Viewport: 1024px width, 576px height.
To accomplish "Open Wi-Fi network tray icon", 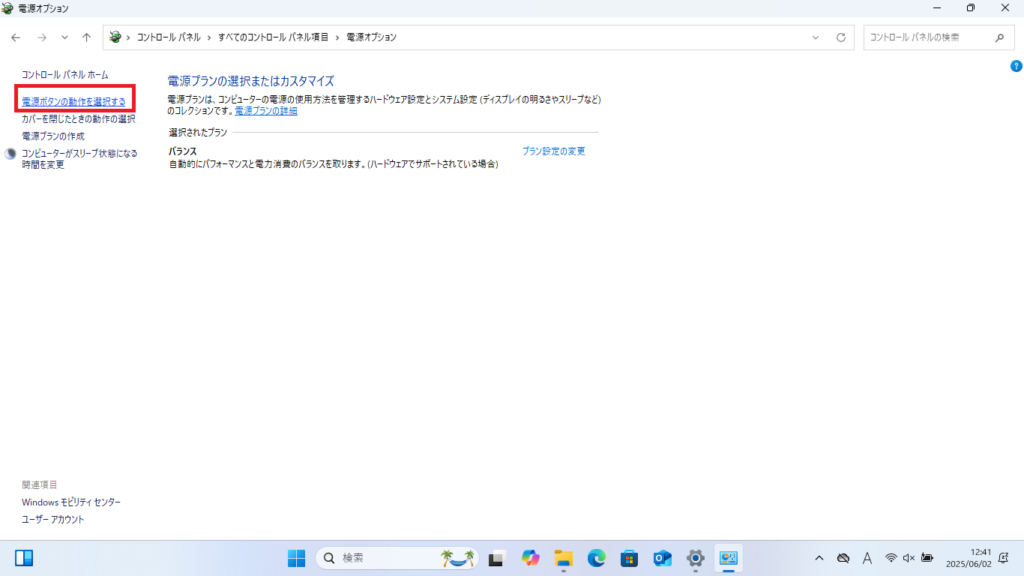I will (x=891, y=558).
